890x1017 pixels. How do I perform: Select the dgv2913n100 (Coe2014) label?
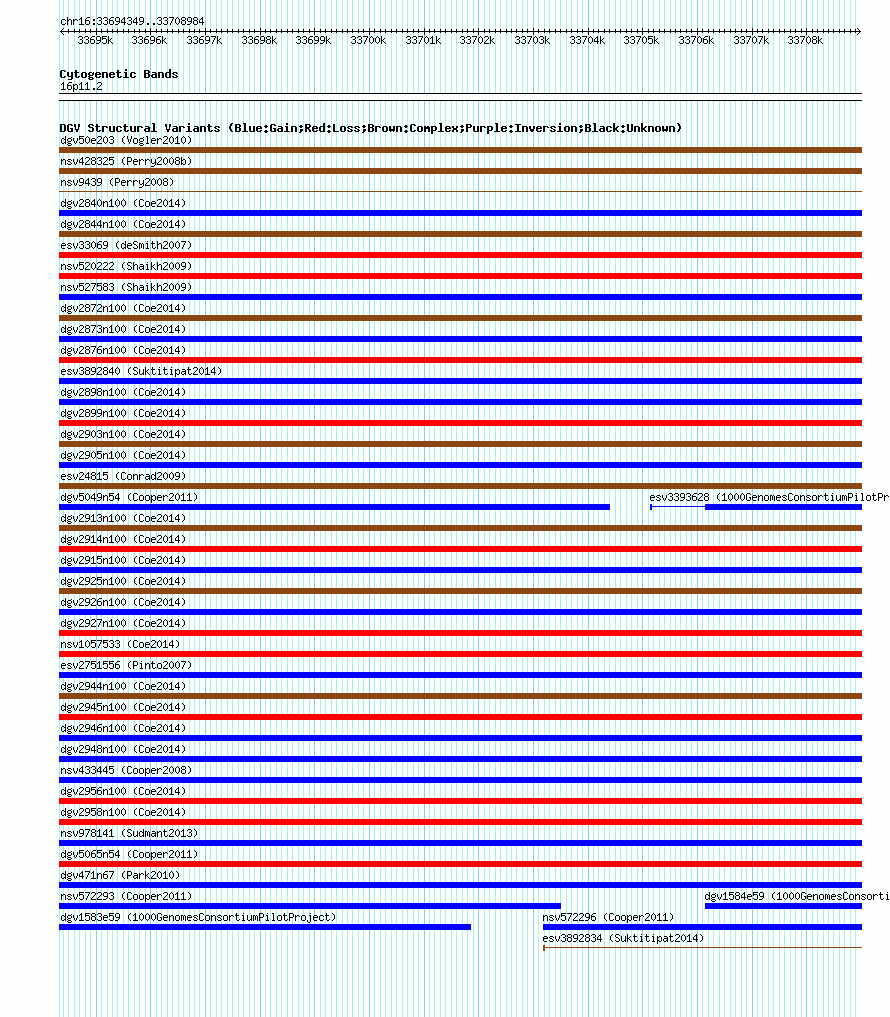(123, 518)
